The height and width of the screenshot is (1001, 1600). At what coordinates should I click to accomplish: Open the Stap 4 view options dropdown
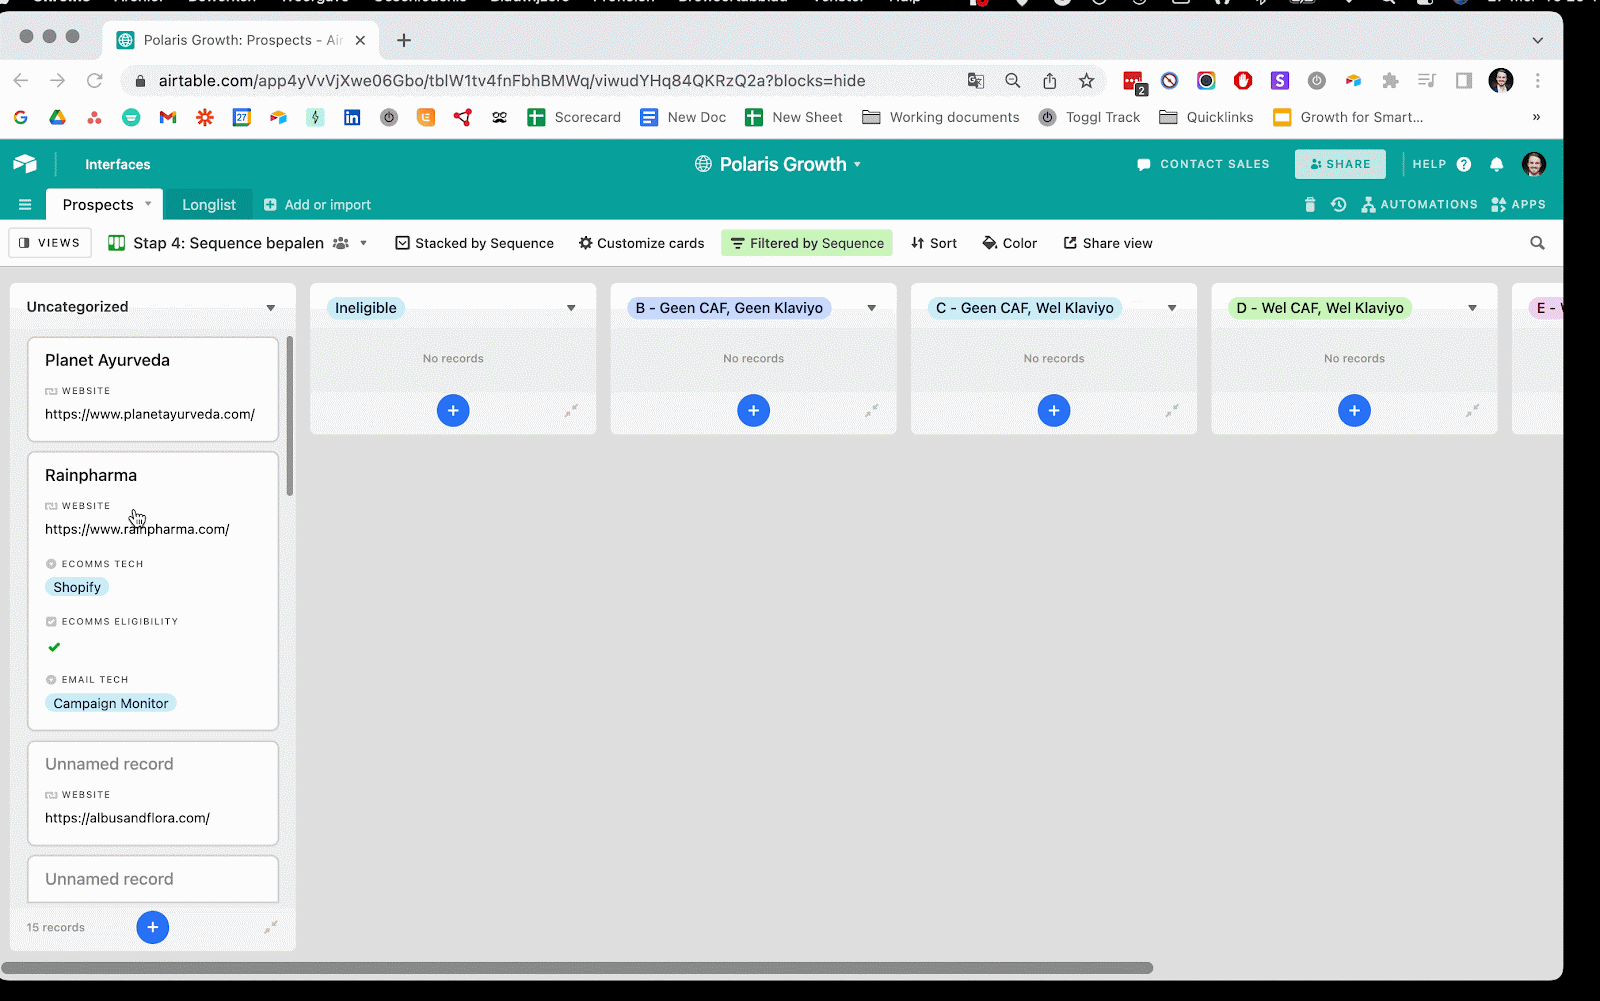click(363, 243)
